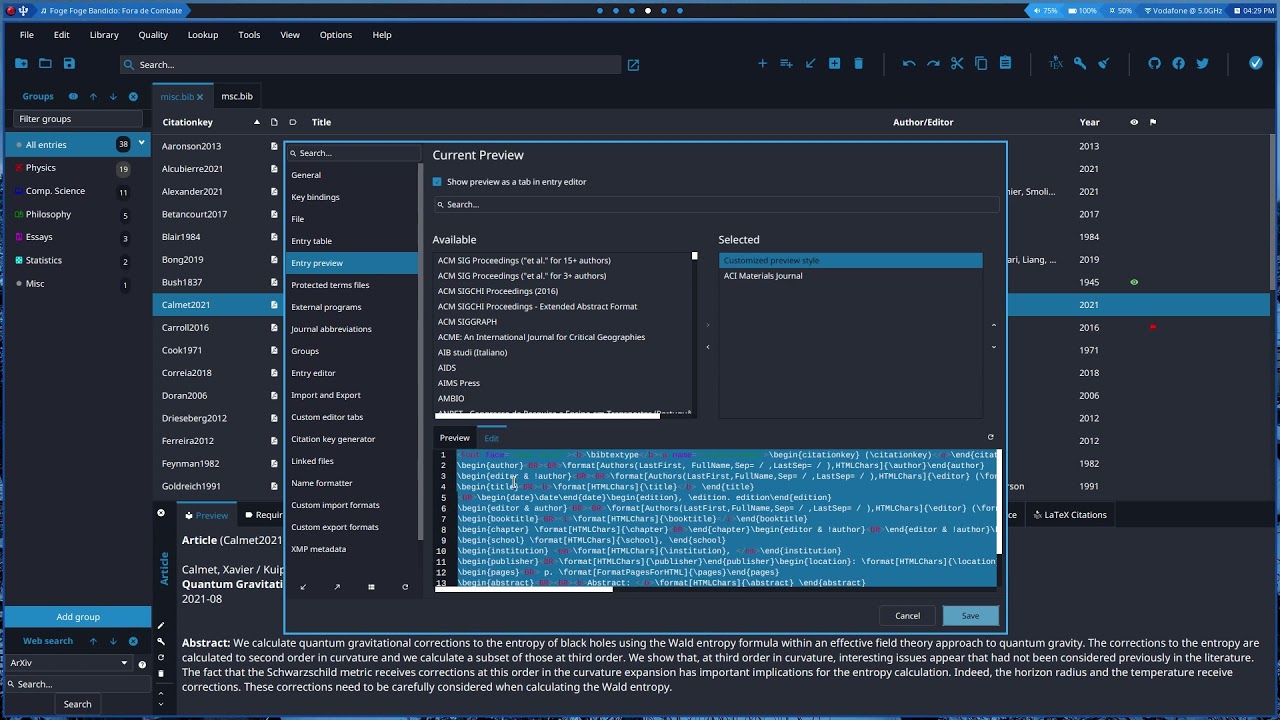This screenshot has width=1280, height=720.
Task: Open the Twitter link icon
Action: tap(1202, 64)
